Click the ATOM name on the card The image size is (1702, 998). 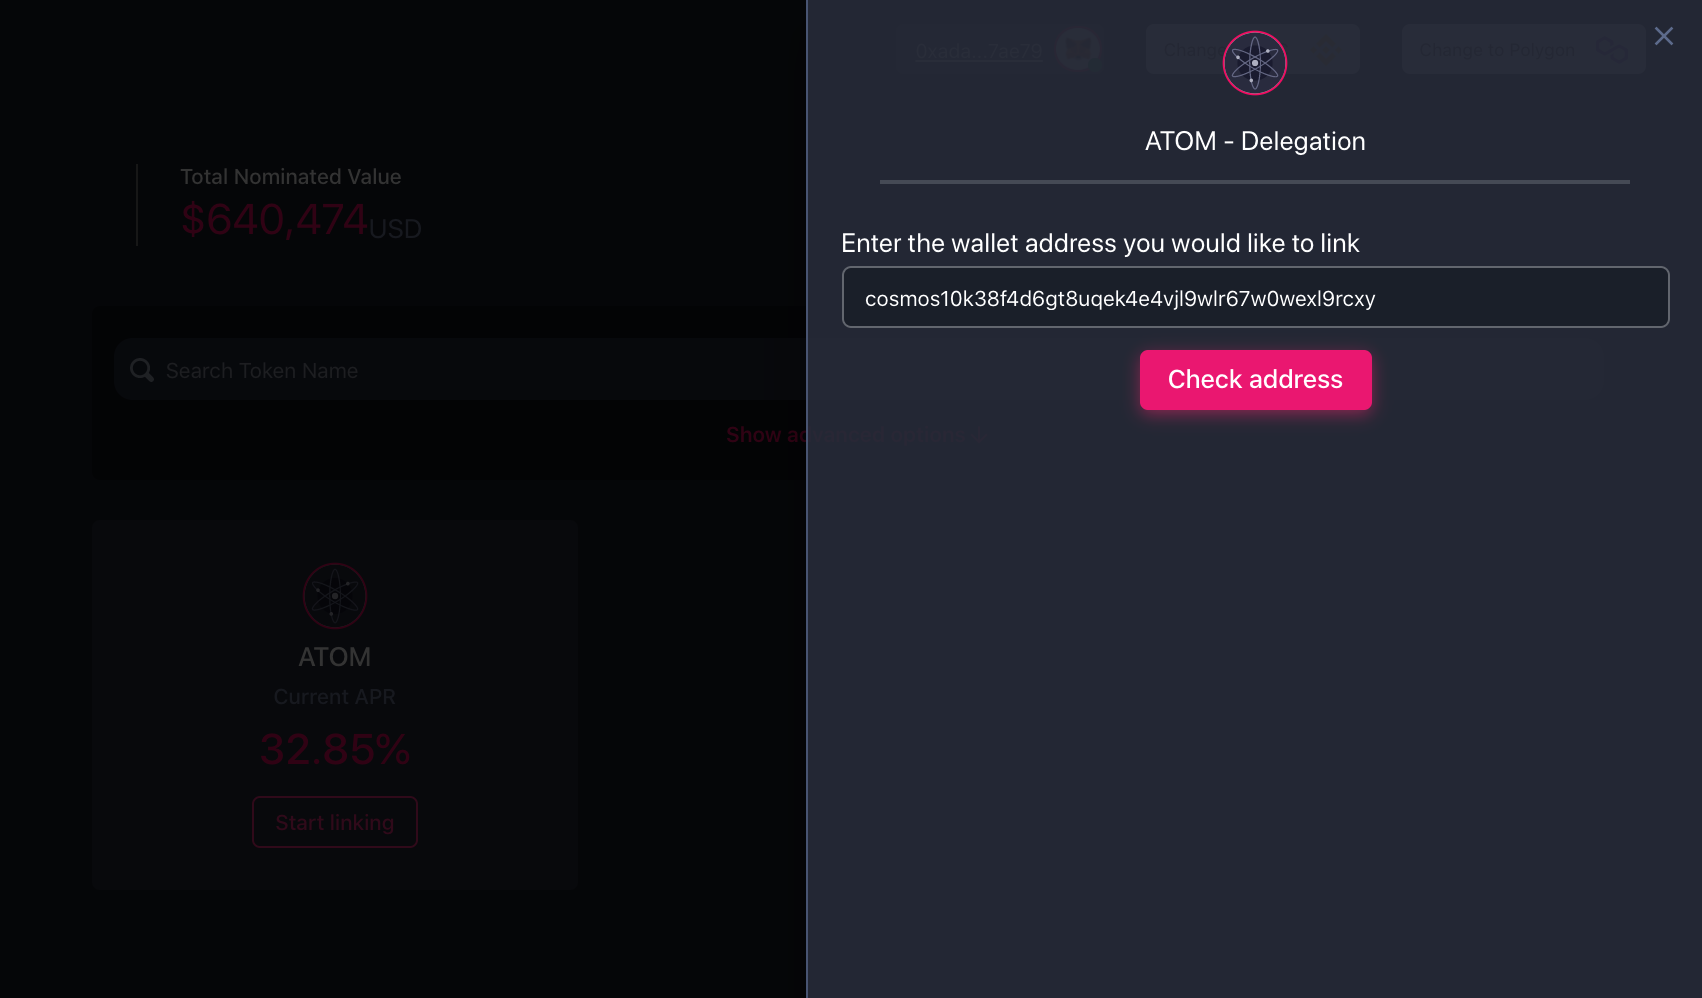point(335,657)
